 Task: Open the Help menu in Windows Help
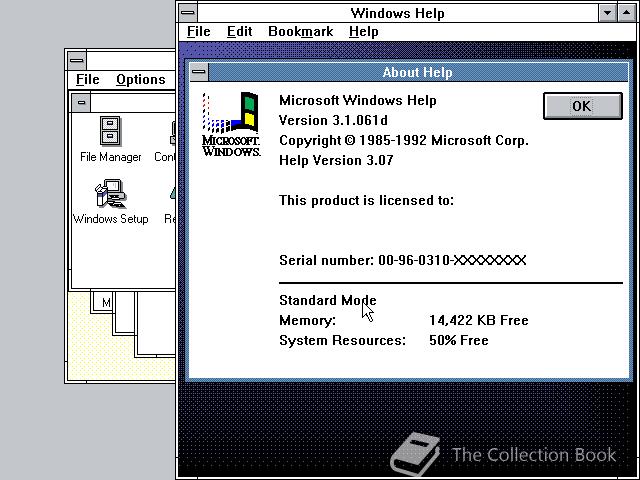click(x=363, y=32)
